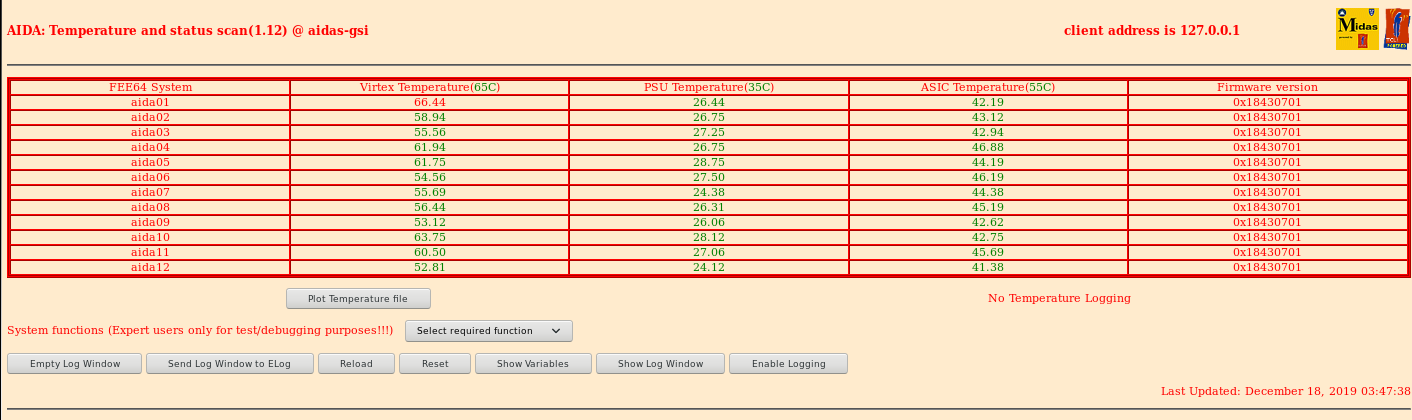
Task: Click Virtex temperature 61.75 for aida05
Action: tap(430, 163)
